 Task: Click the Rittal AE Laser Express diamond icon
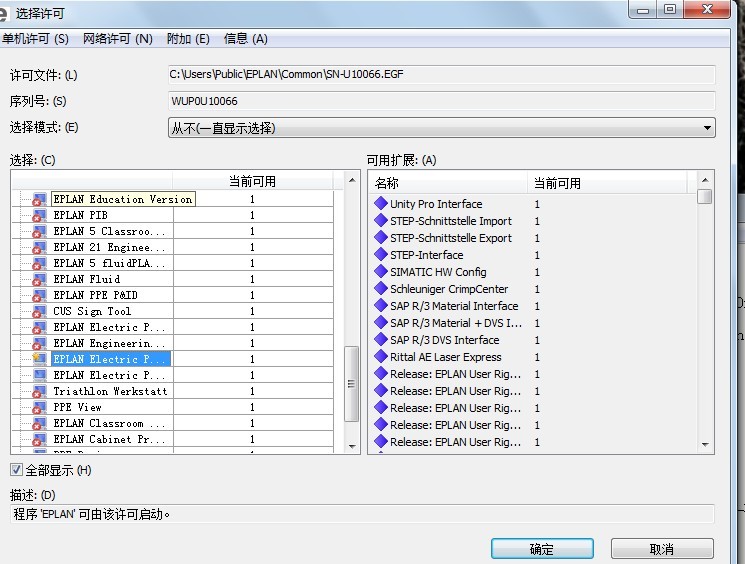pos(381,357)
